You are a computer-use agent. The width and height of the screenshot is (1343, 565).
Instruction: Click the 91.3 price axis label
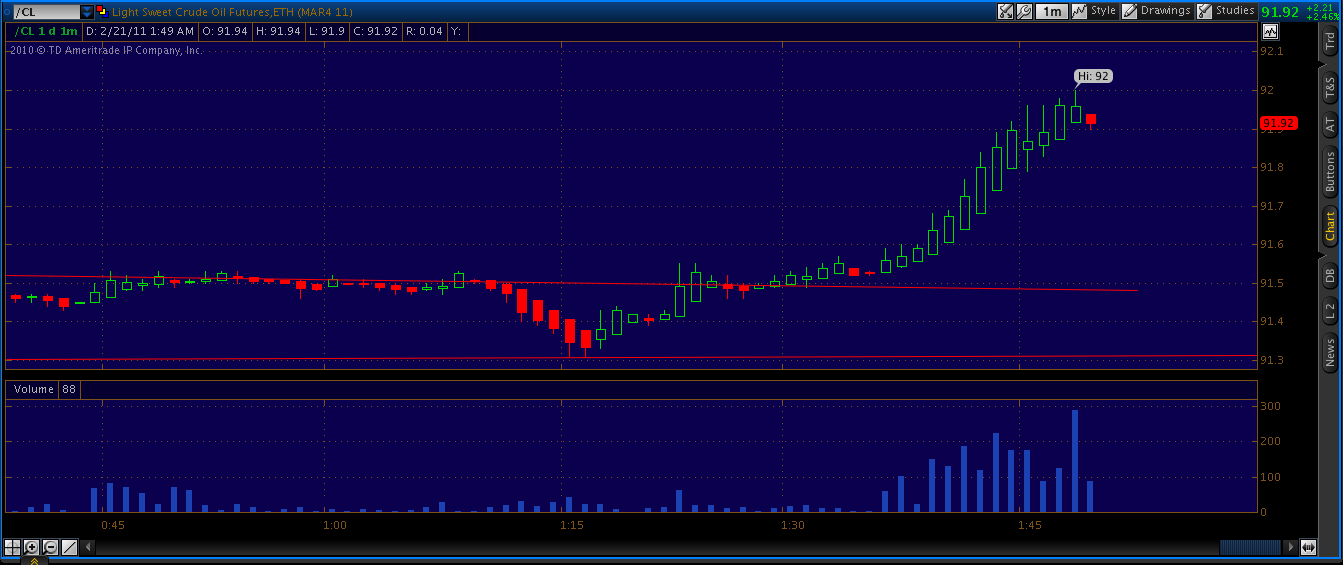(1272, 360)
